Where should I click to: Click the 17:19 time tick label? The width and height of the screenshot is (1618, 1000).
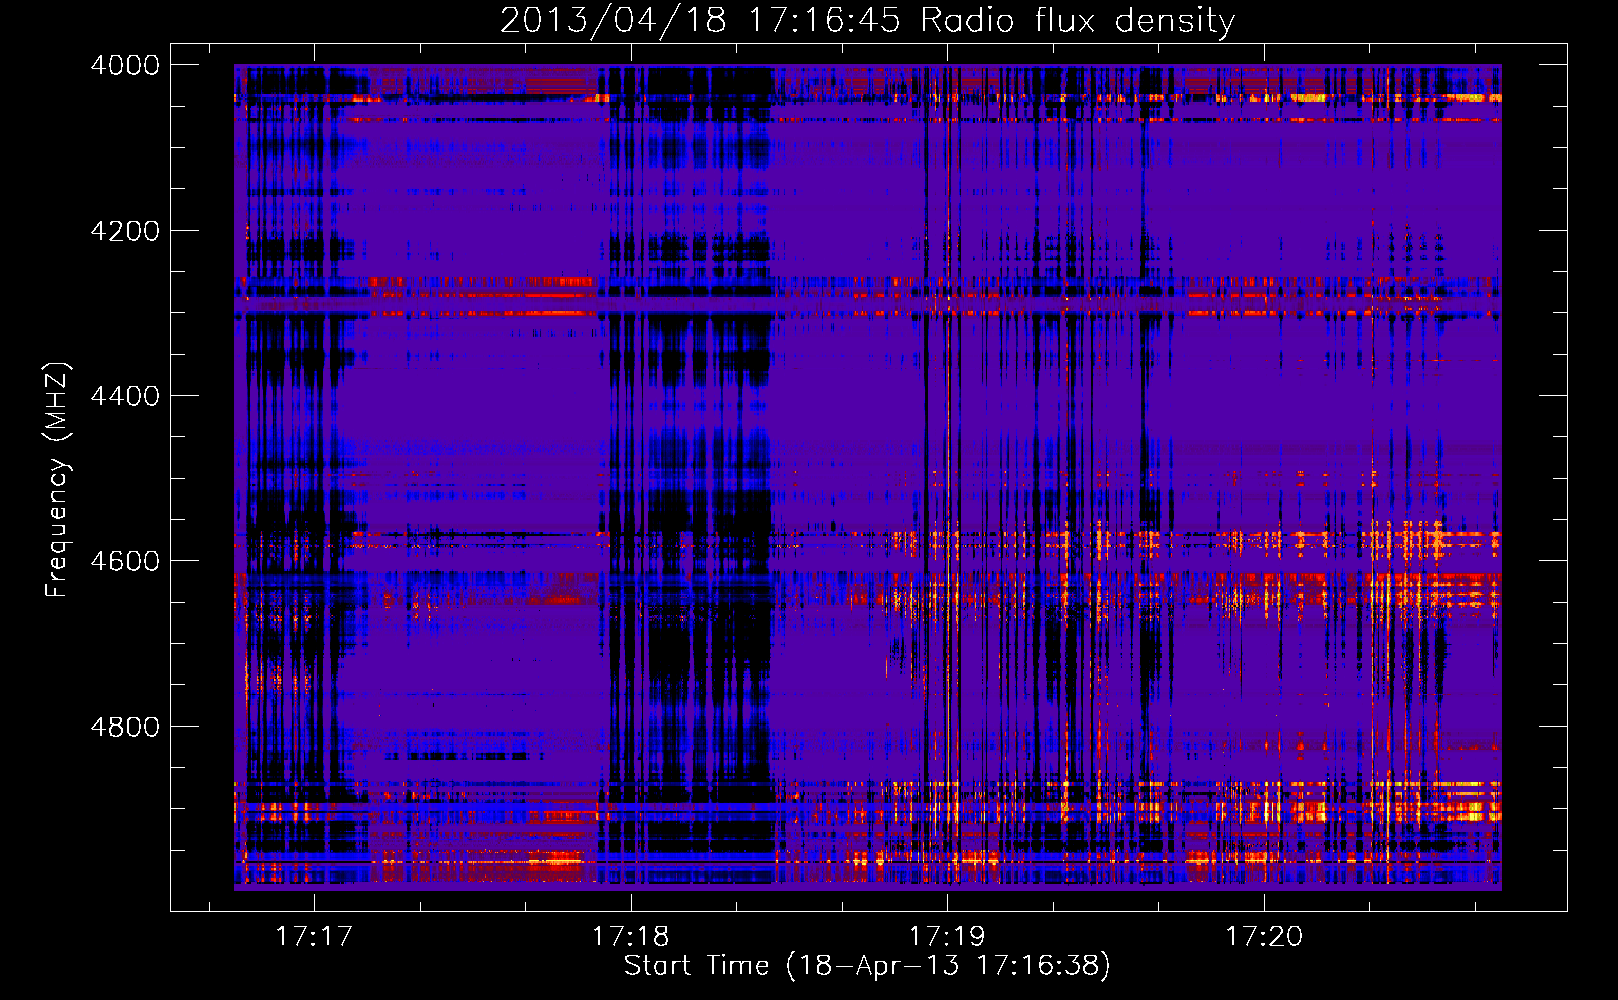947,937
